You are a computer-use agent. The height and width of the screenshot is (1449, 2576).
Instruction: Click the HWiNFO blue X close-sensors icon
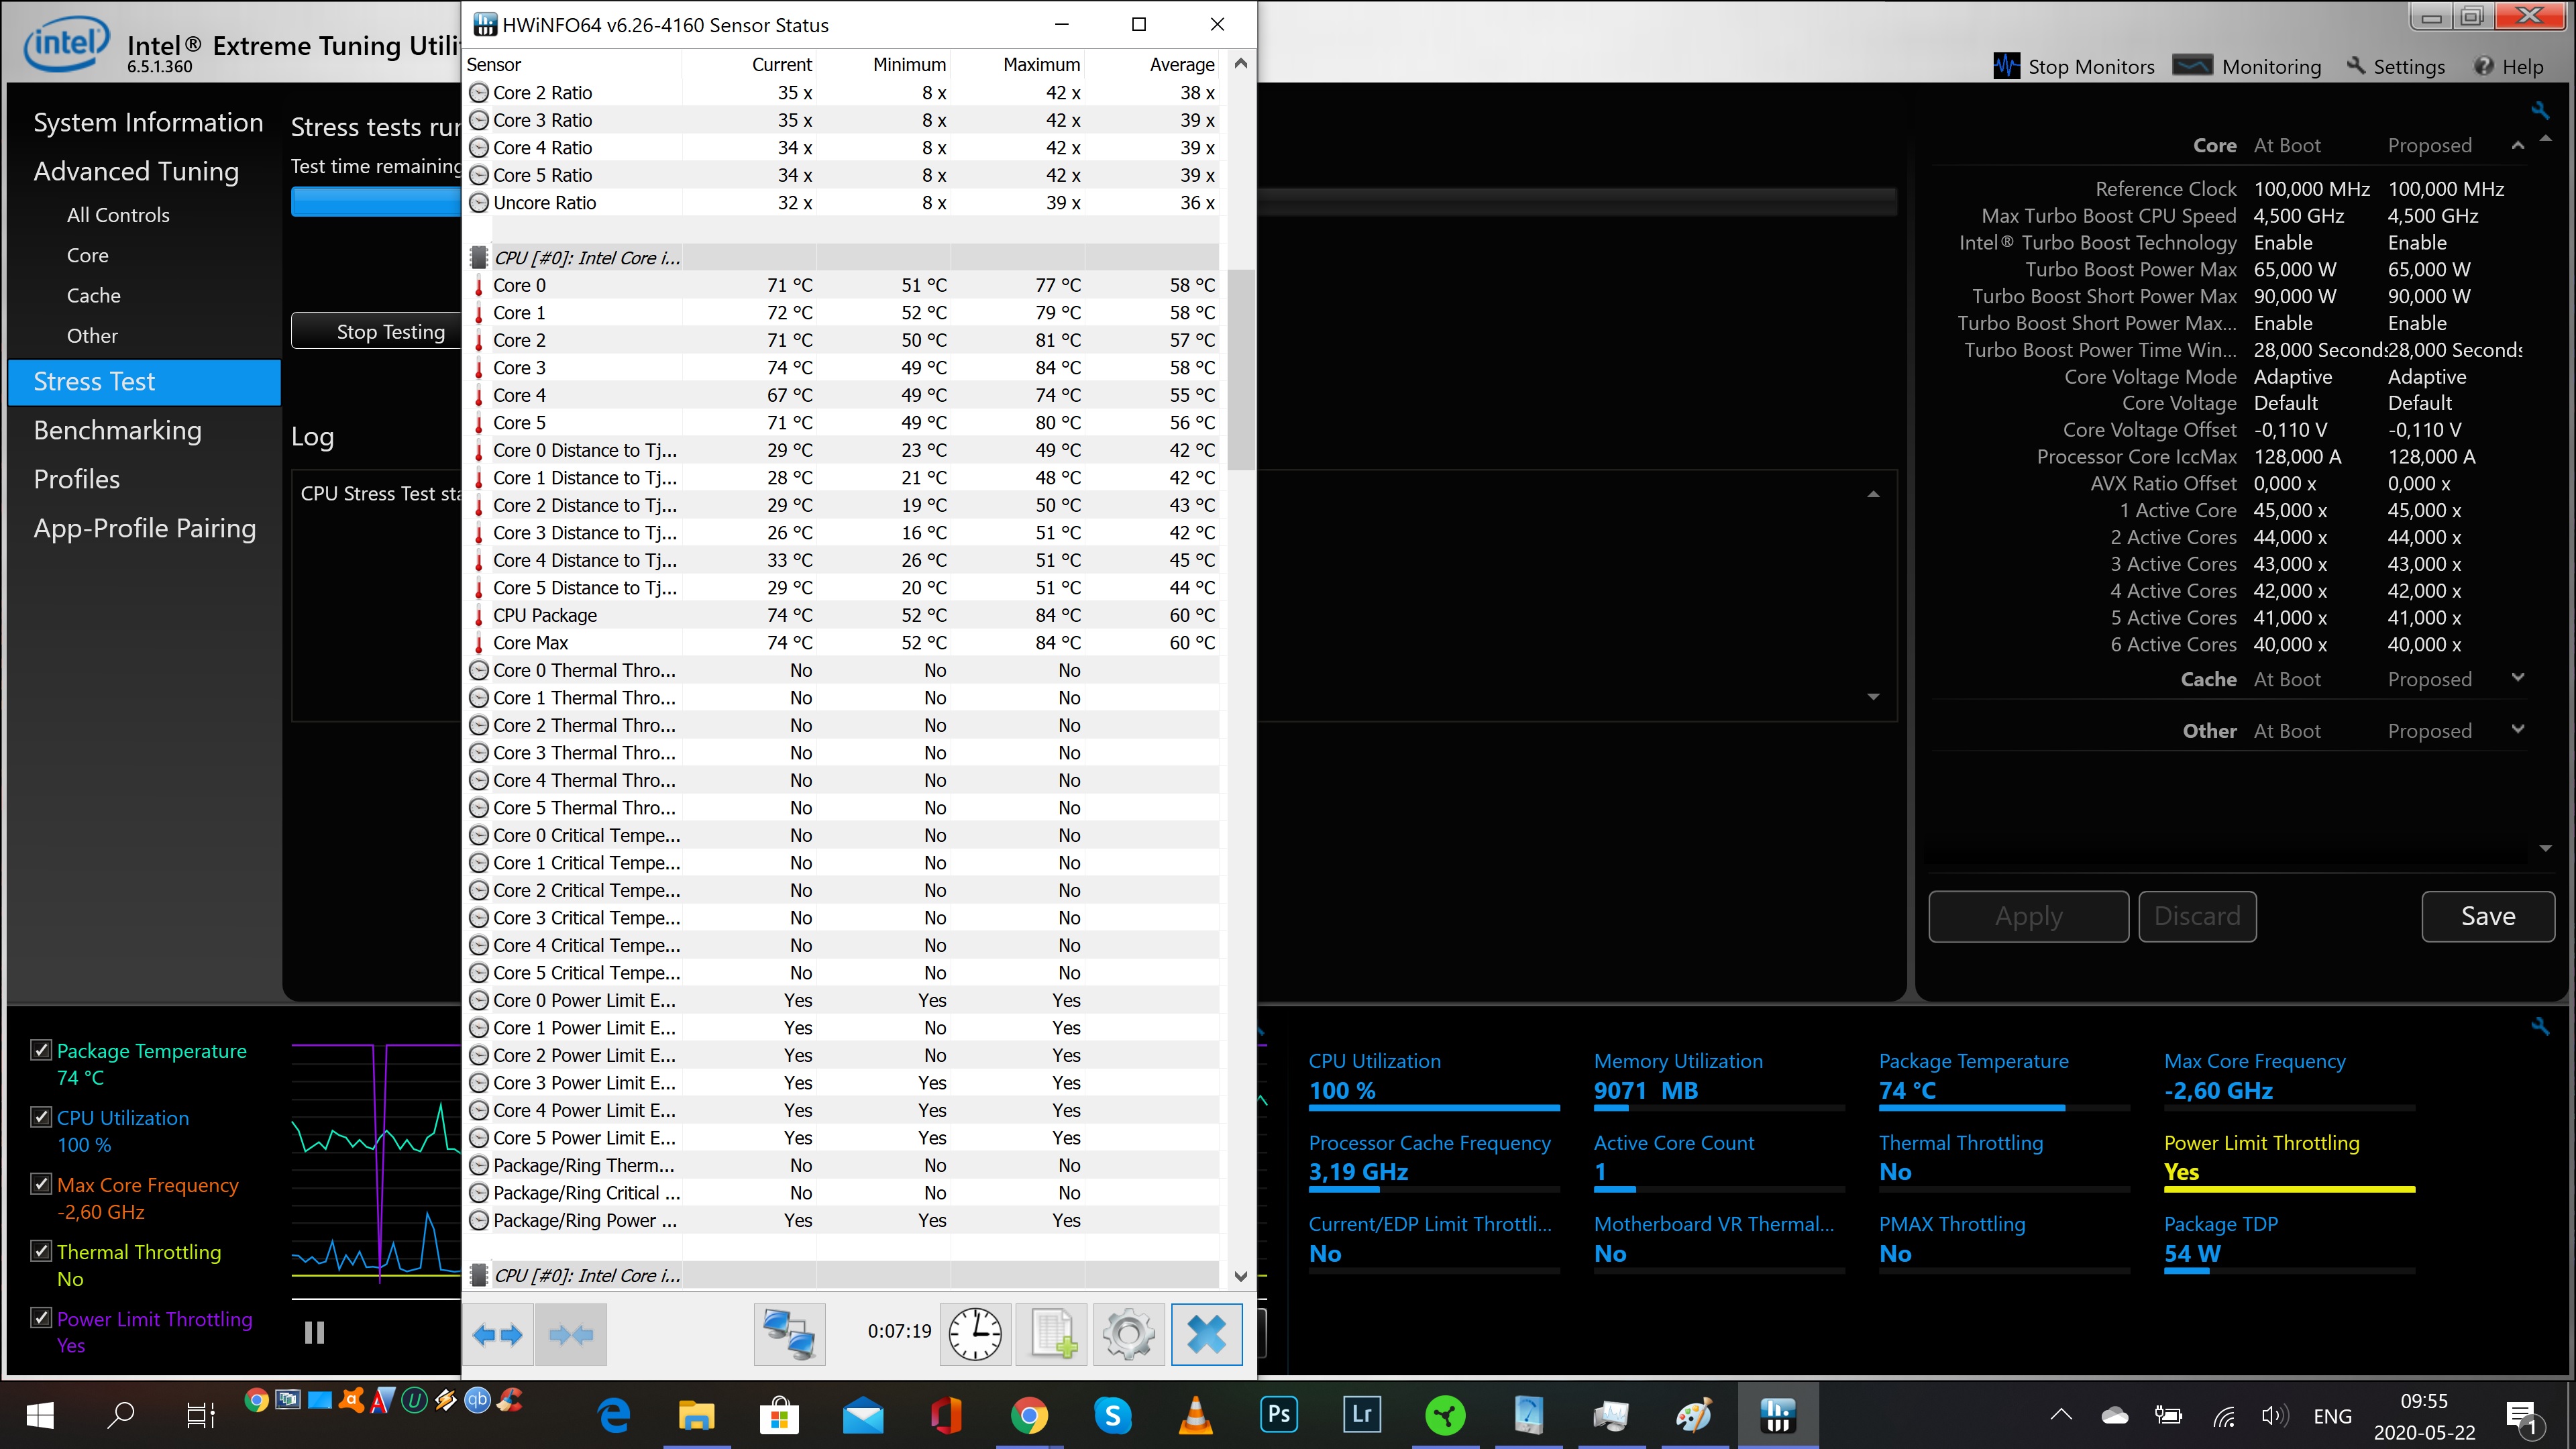pos(1206,1333)
